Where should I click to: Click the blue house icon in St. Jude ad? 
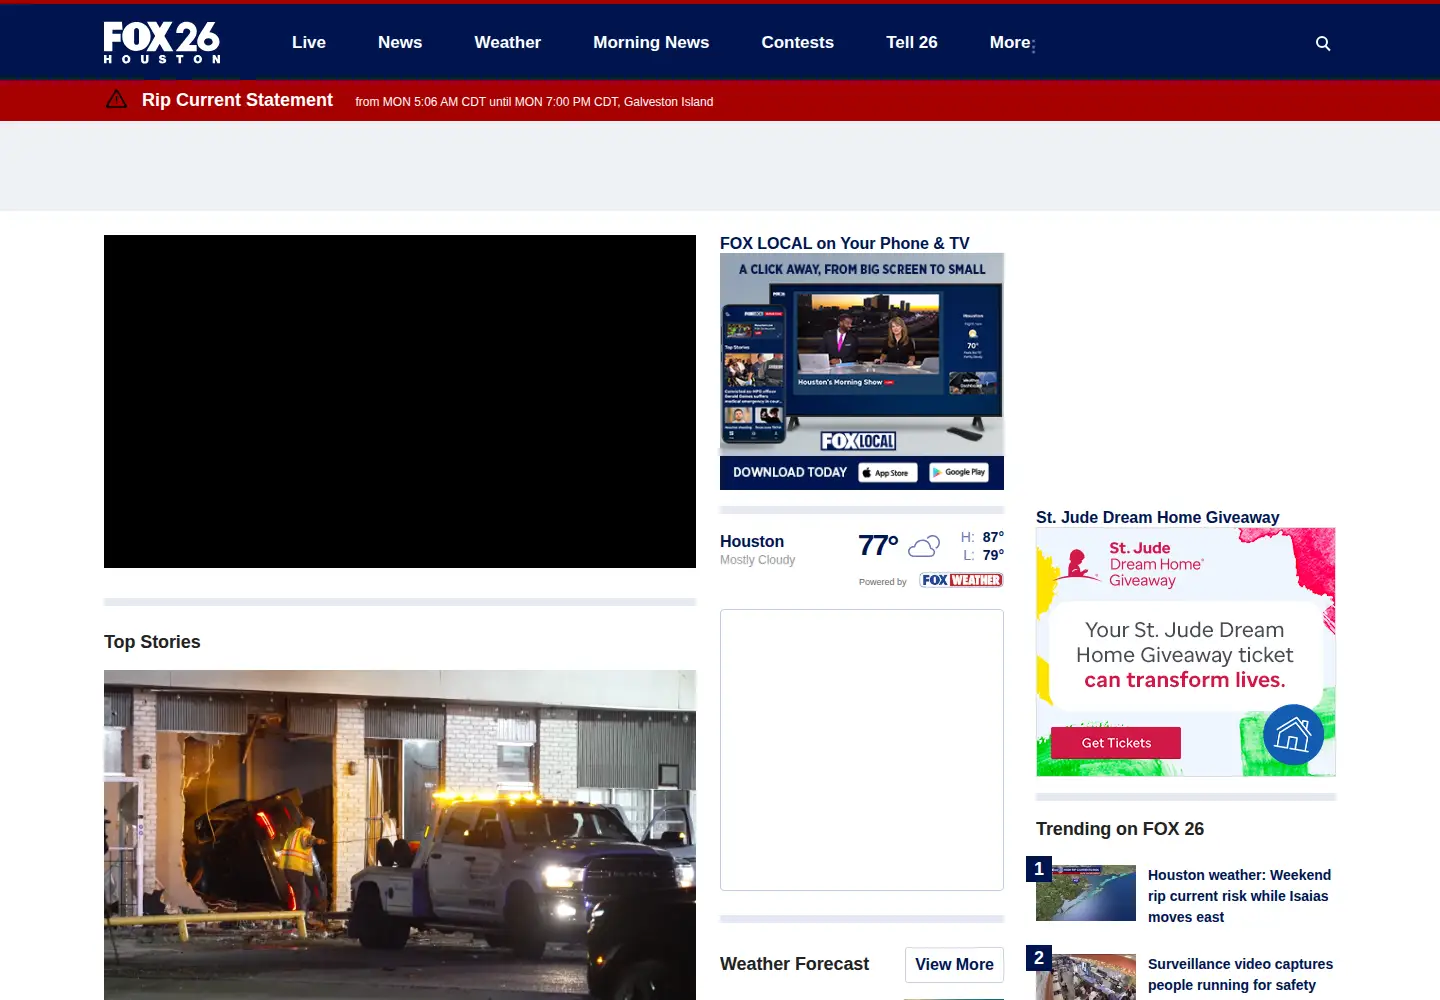tap(1293, 735)
